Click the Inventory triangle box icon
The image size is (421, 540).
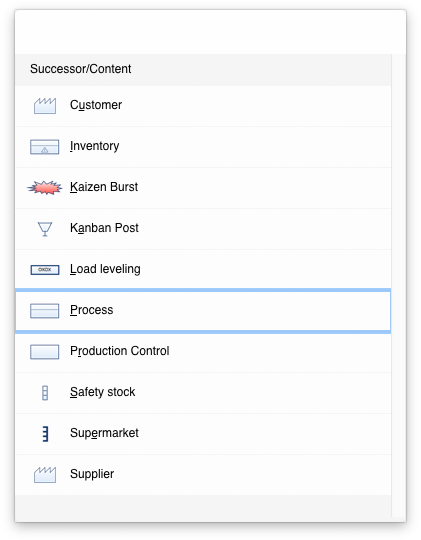[x=44, y=147]
